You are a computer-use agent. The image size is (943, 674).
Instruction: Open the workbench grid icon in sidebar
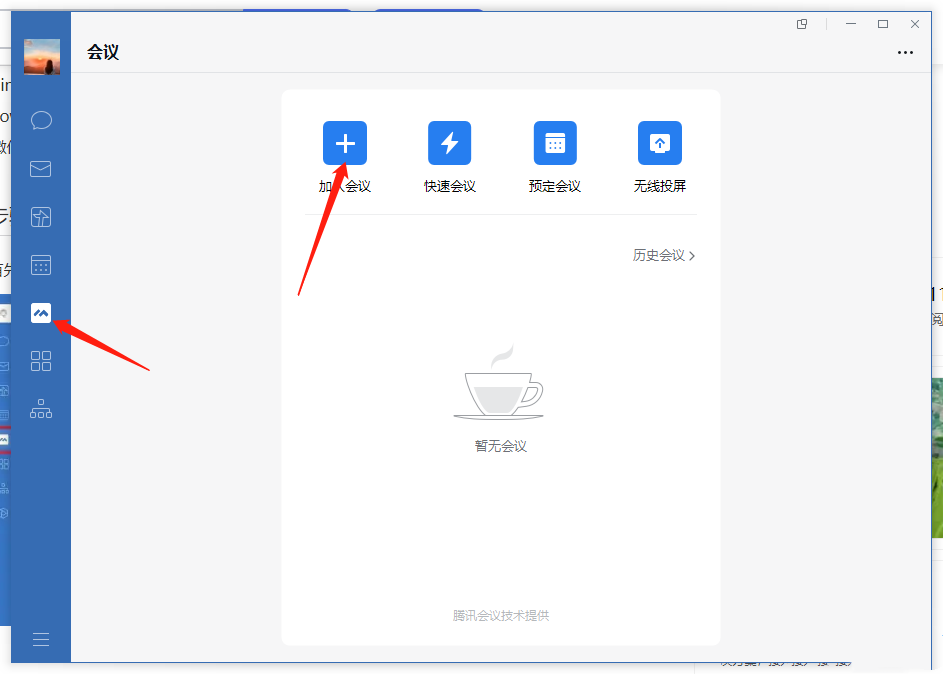click(40, 361)
